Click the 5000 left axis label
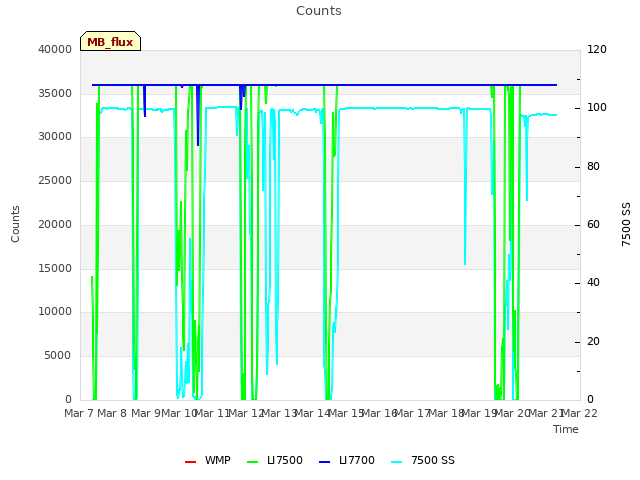This screenshot has height=480, width=640. [58, 356]
